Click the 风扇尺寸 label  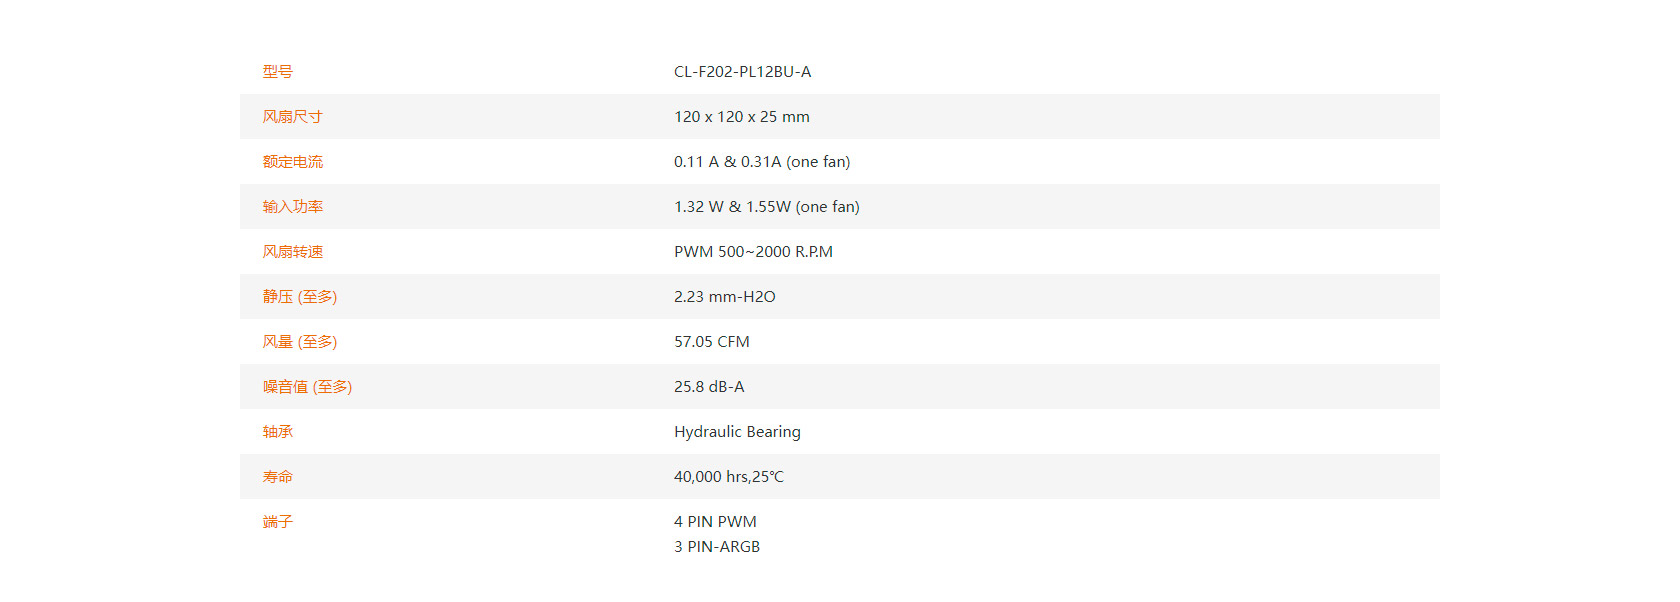pyautogui.click(x=292, y=117)
